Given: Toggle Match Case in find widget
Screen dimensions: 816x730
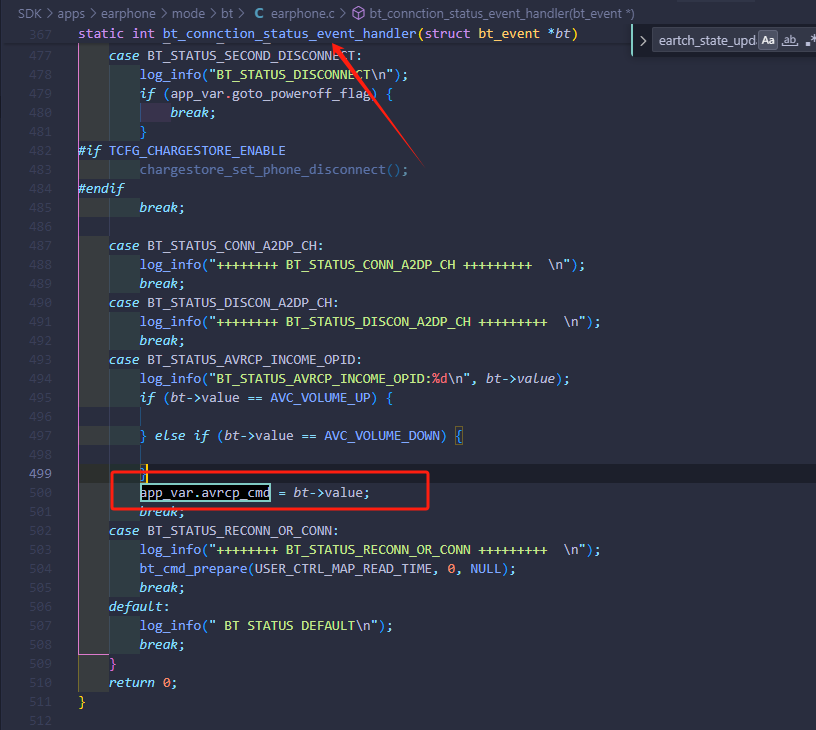Looking at the screenshot, I should click(768, 41).
